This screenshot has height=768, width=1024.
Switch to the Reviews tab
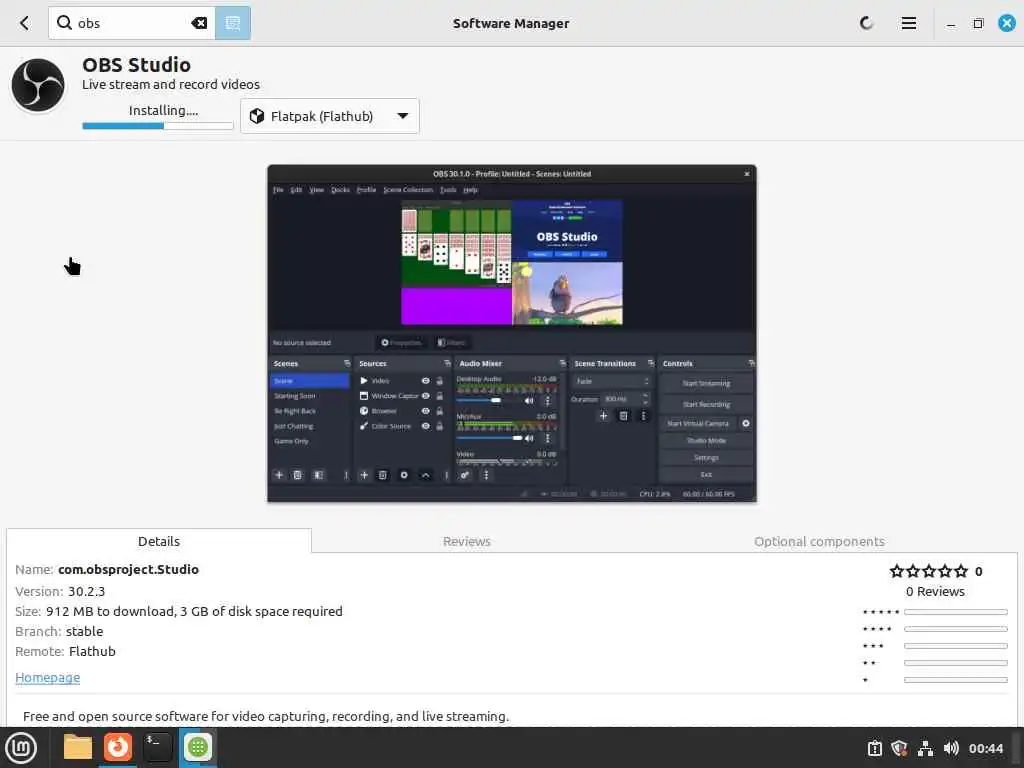pyautogui.click(x=466, y=541)
